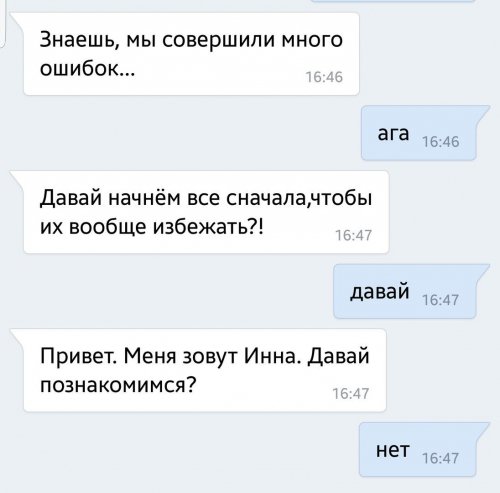Tap the 'нет' reply bubble
500x493 pixels.
click(418, 449)
